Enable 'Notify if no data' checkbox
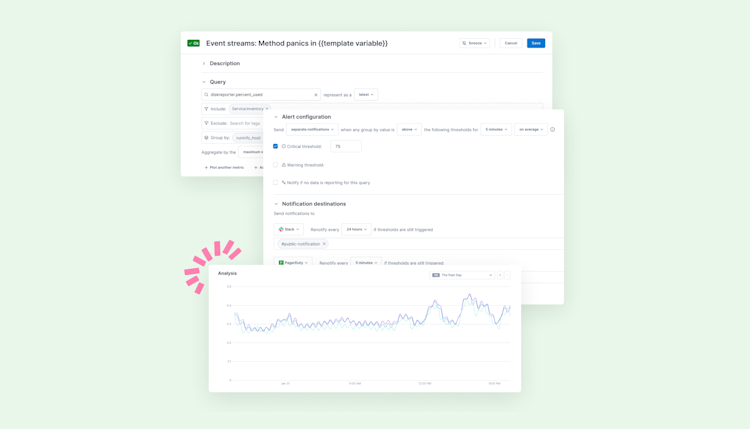 [x=276, y=182]
